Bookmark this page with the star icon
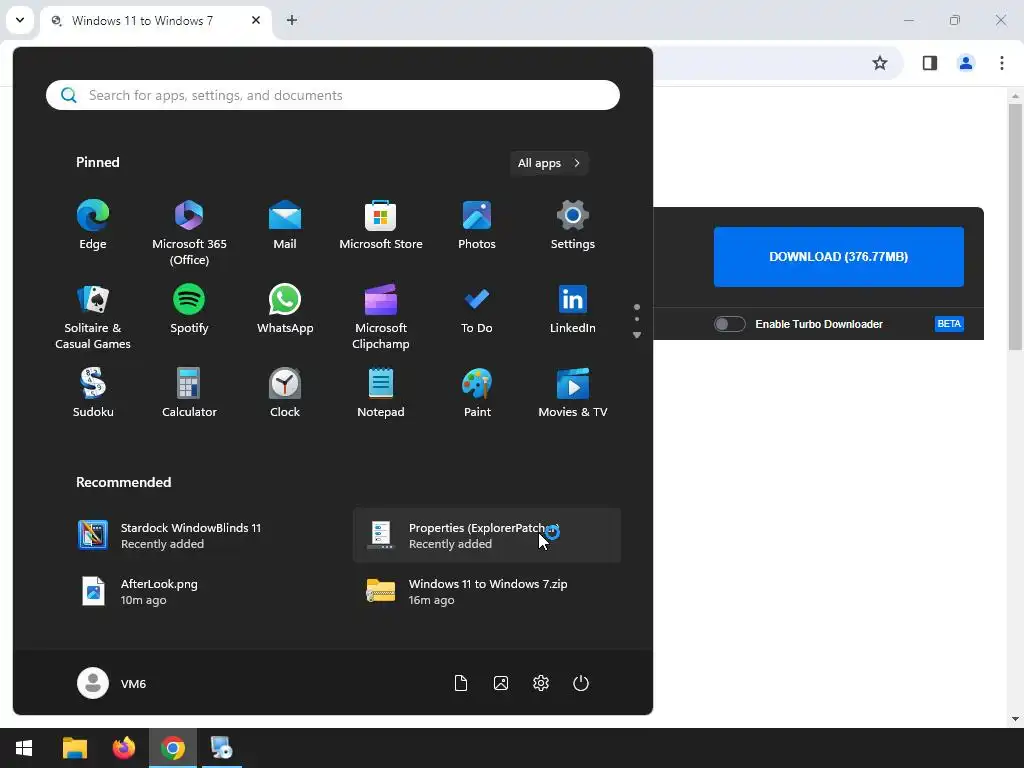 [x=880, y=63]
